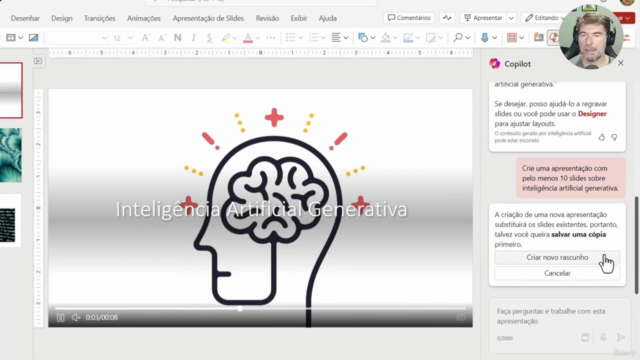
Task: Open the Exibir ribbon tab
Action: click(x=299, y=18)
